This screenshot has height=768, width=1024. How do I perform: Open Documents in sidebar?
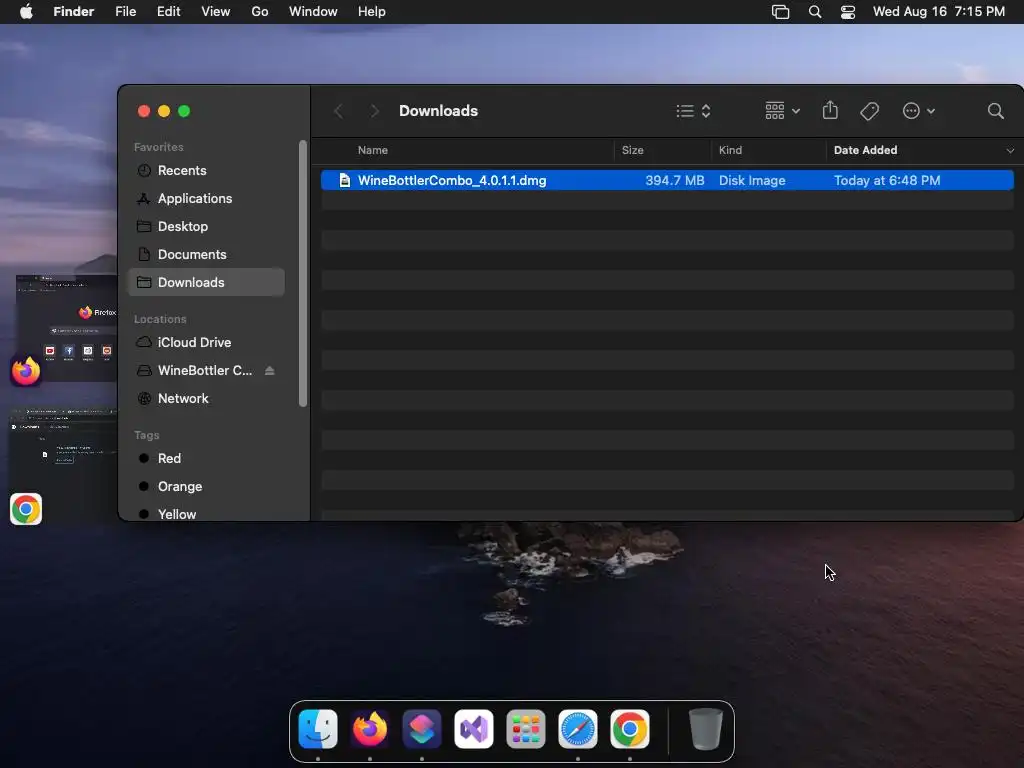tap(206, 255)
